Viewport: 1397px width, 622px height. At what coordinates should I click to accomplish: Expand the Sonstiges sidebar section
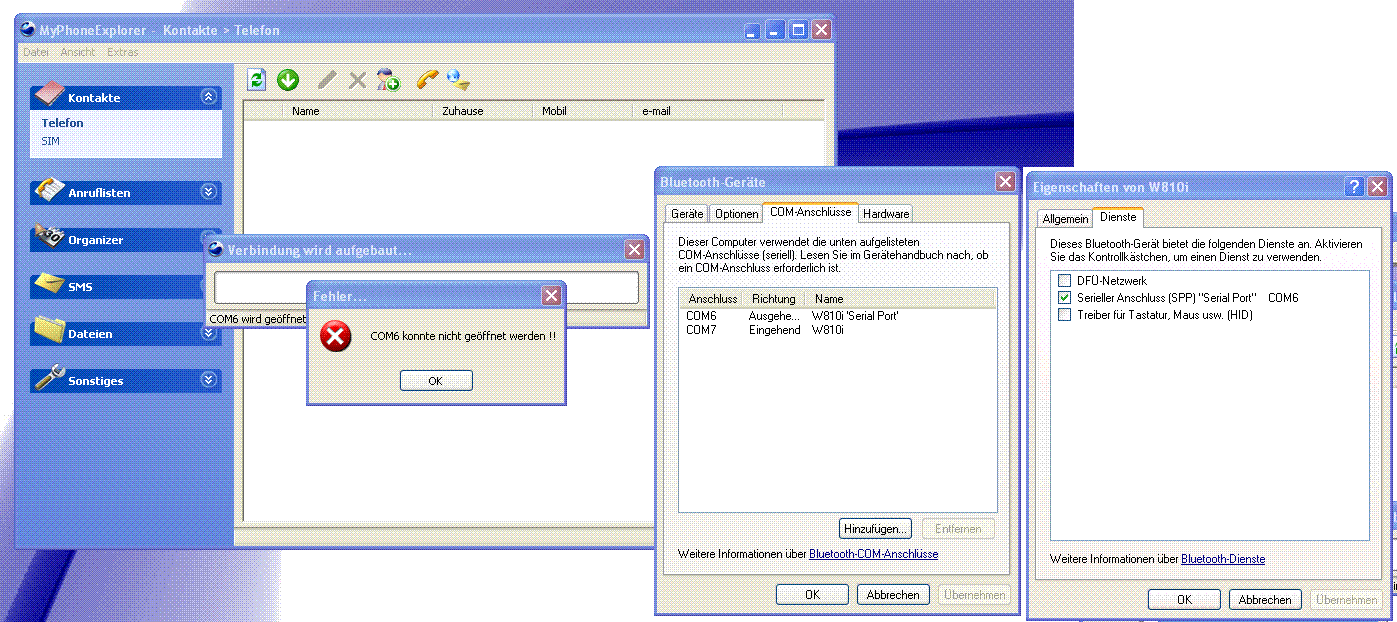[208, 380]
